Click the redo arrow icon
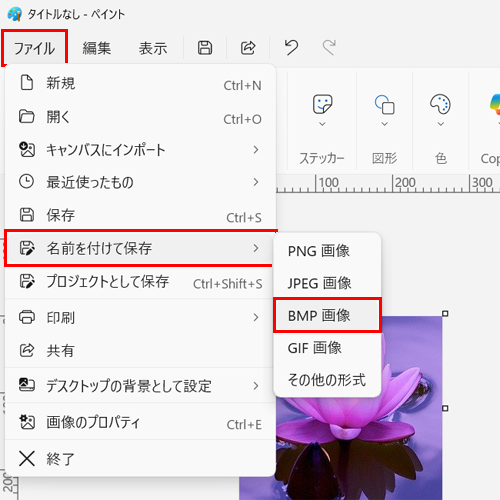The image size is (500, 500). tap(329, 47)
